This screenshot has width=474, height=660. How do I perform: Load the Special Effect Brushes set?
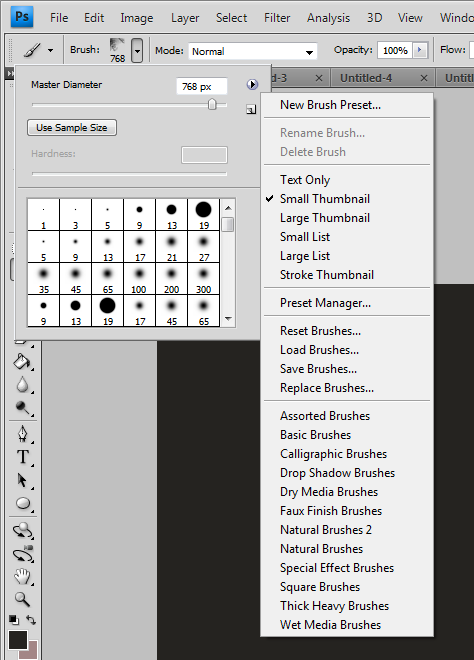pyautogui.click(x=347, y=568)
